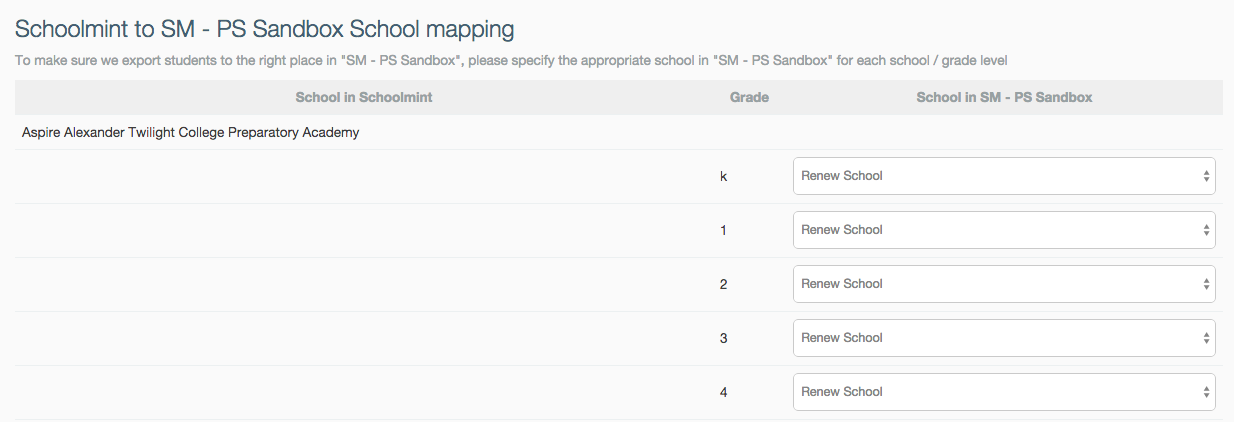1234x422 pixels.
Task: Click the grade 1 label
Action: 724,231
